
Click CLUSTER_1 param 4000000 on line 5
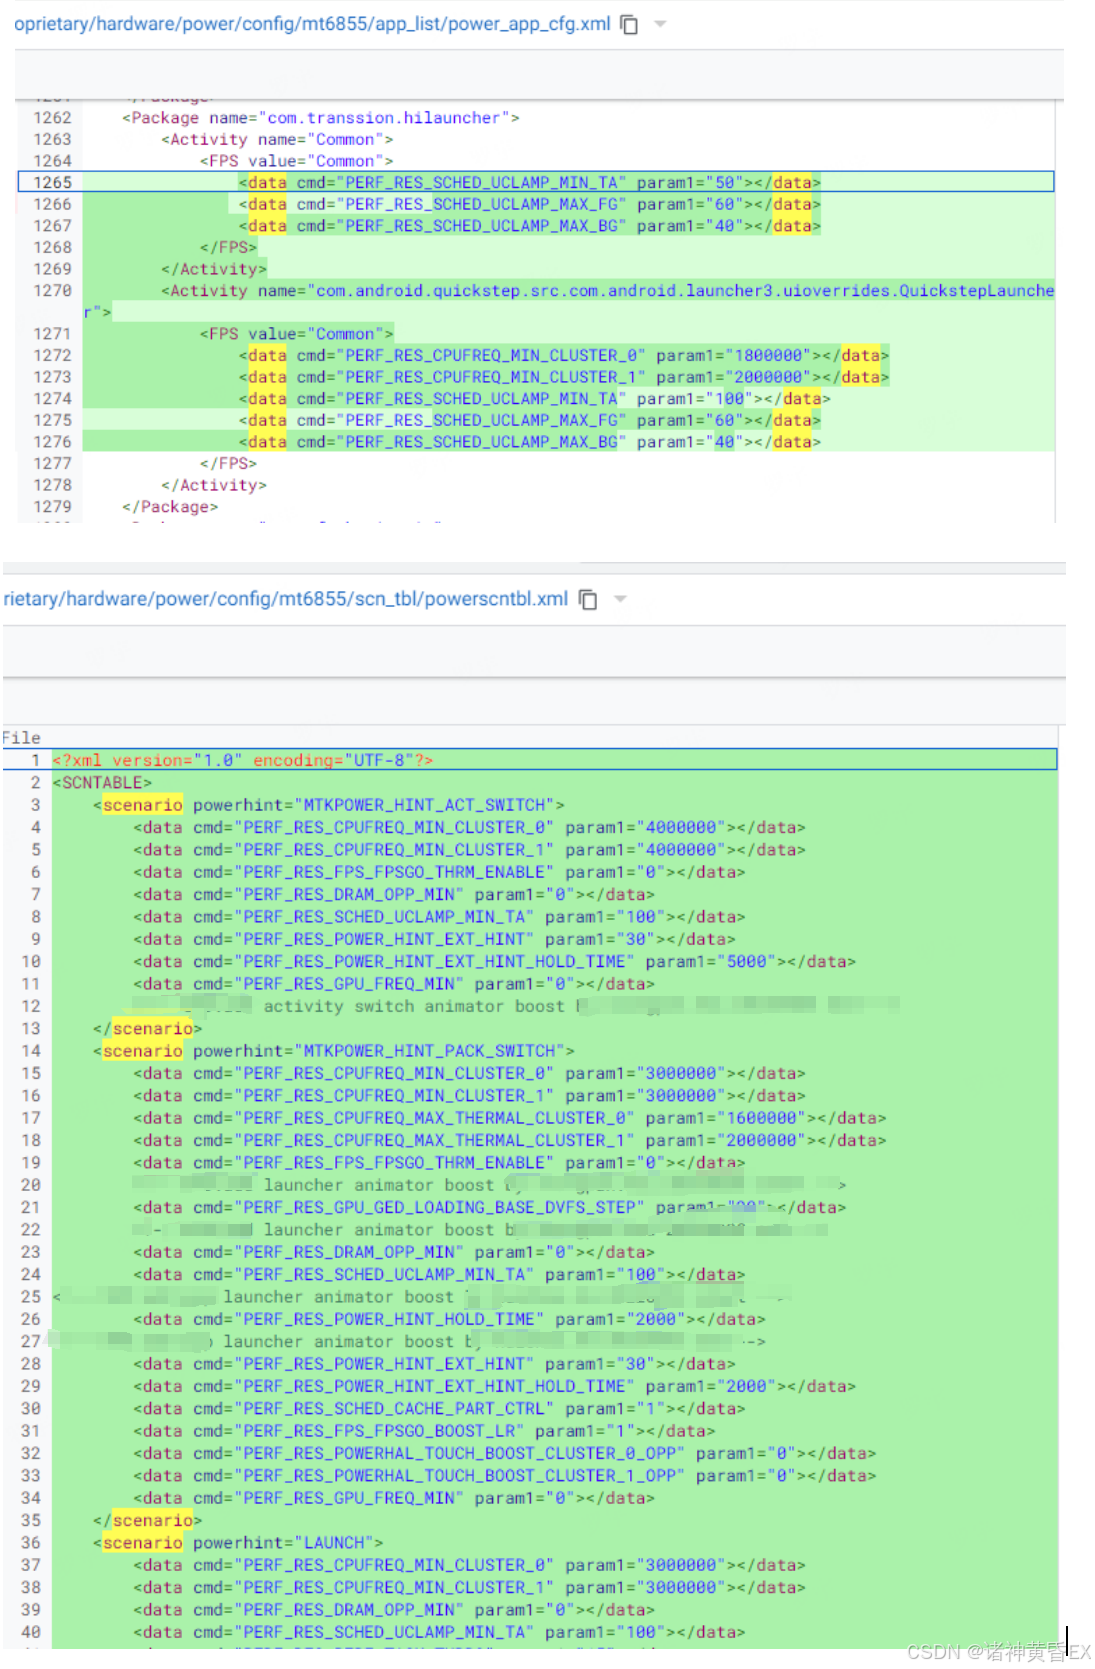tap(469, 850)
